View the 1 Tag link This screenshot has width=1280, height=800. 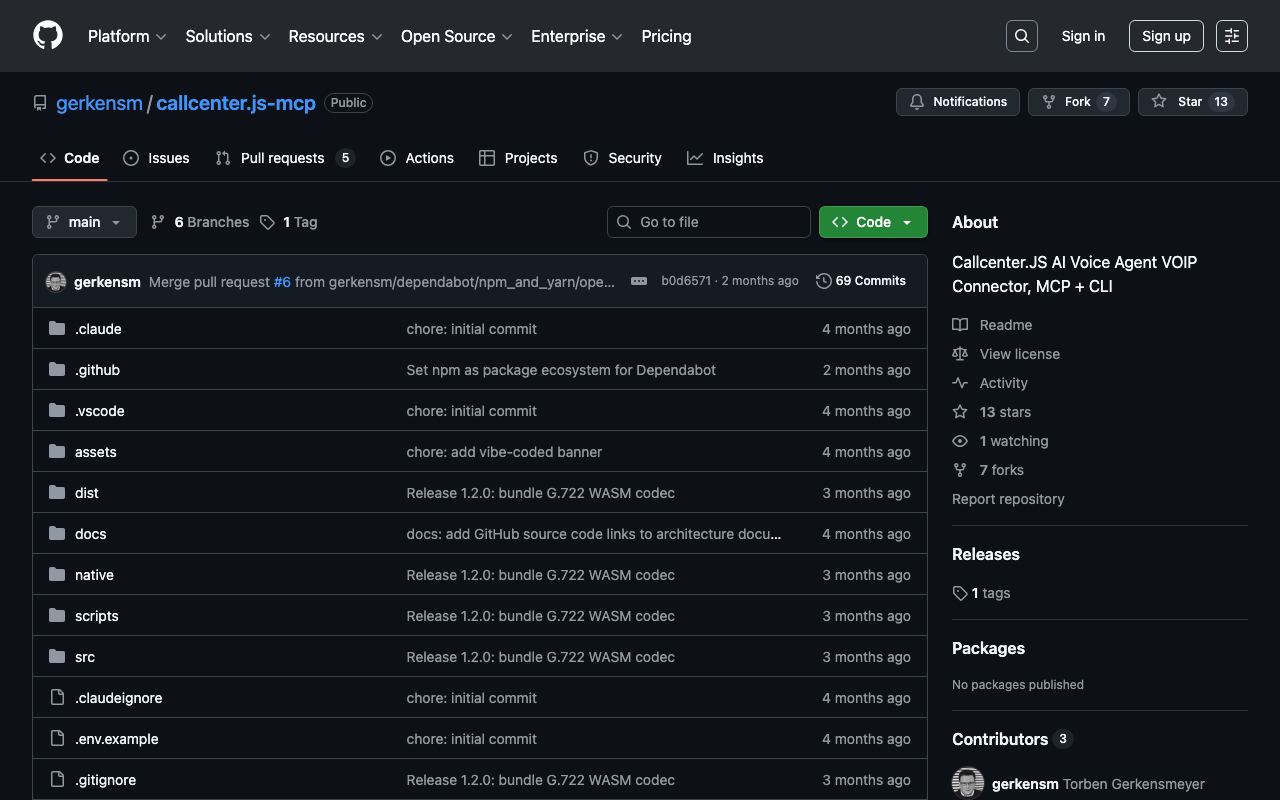click(x=299, y=222)
